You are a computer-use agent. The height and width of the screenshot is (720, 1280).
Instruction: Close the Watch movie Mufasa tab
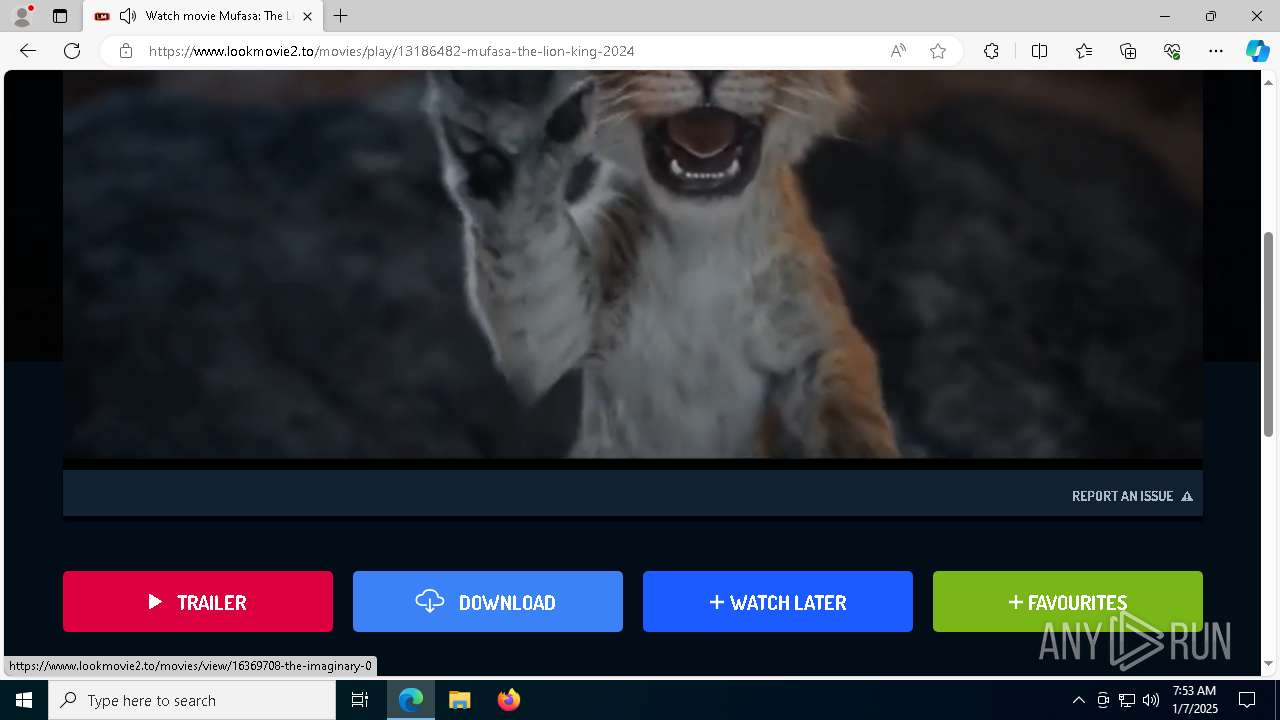pos(307,16)
